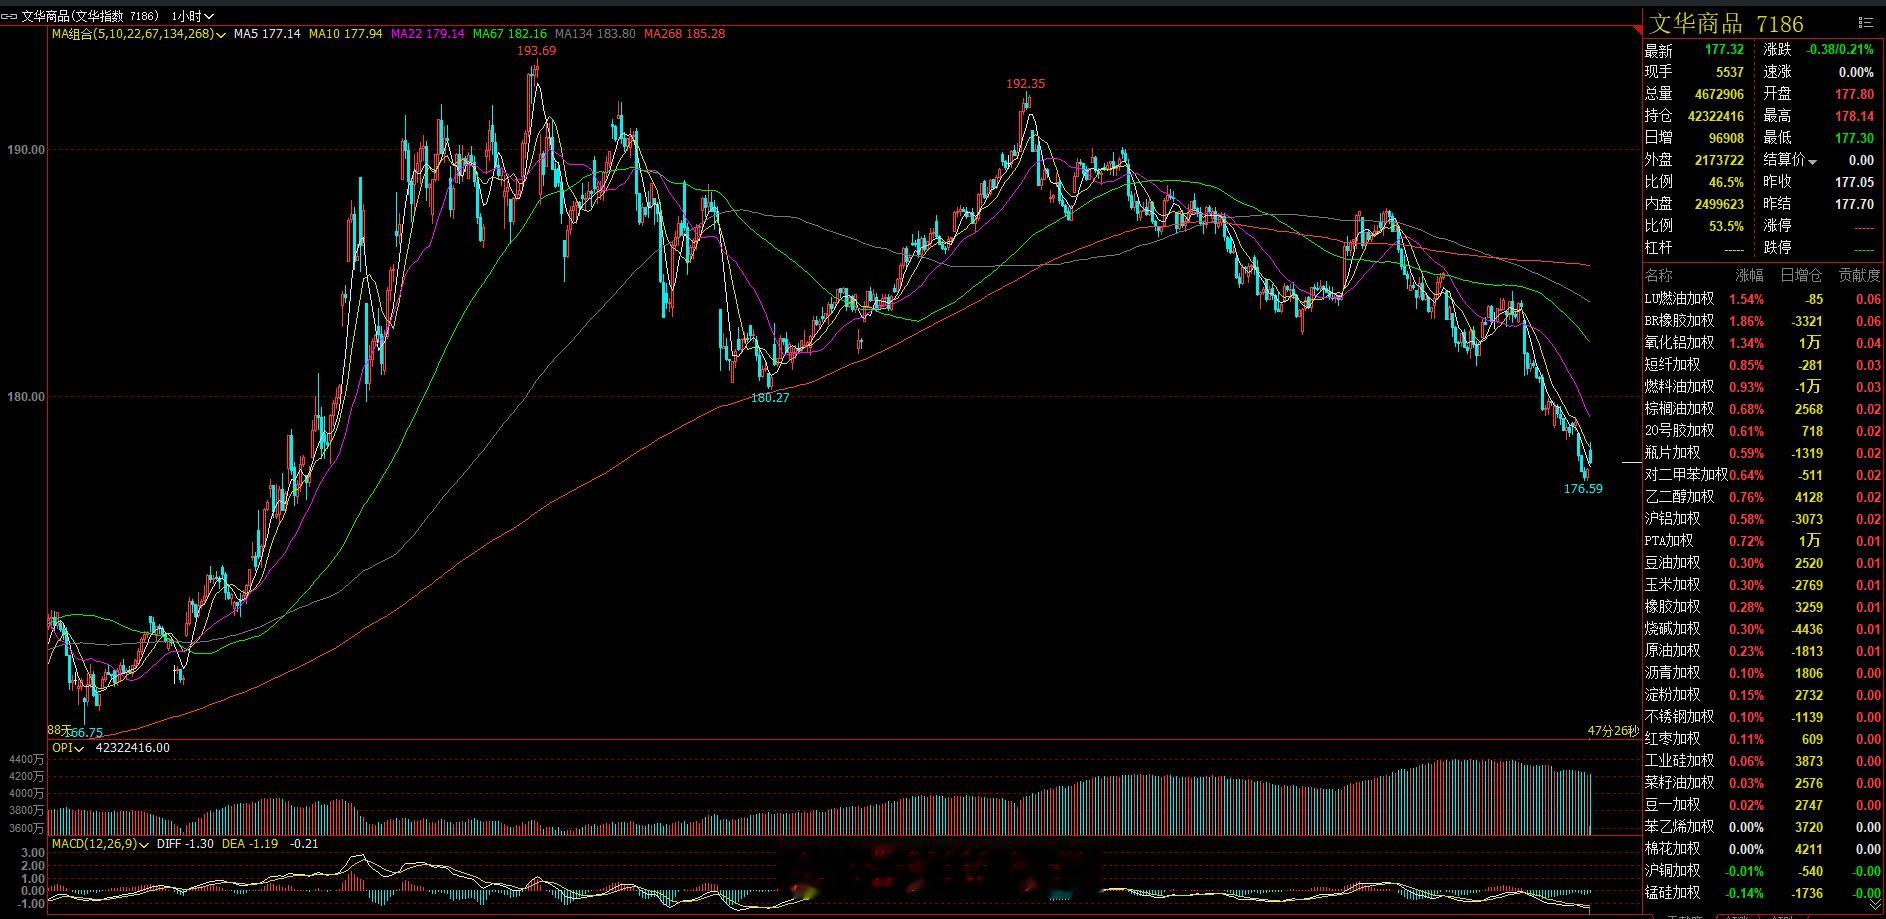Click the 最低 value 177.30
Screen dimensions: 1886x919
(x=1855, y=138)
